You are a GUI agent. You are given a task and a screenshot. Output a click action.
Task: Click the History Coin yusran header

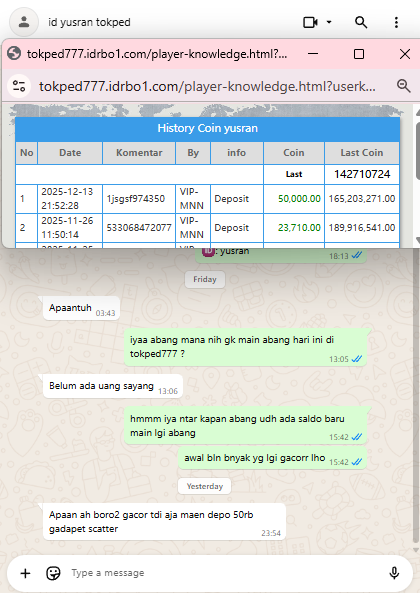(x=208, y=128)
